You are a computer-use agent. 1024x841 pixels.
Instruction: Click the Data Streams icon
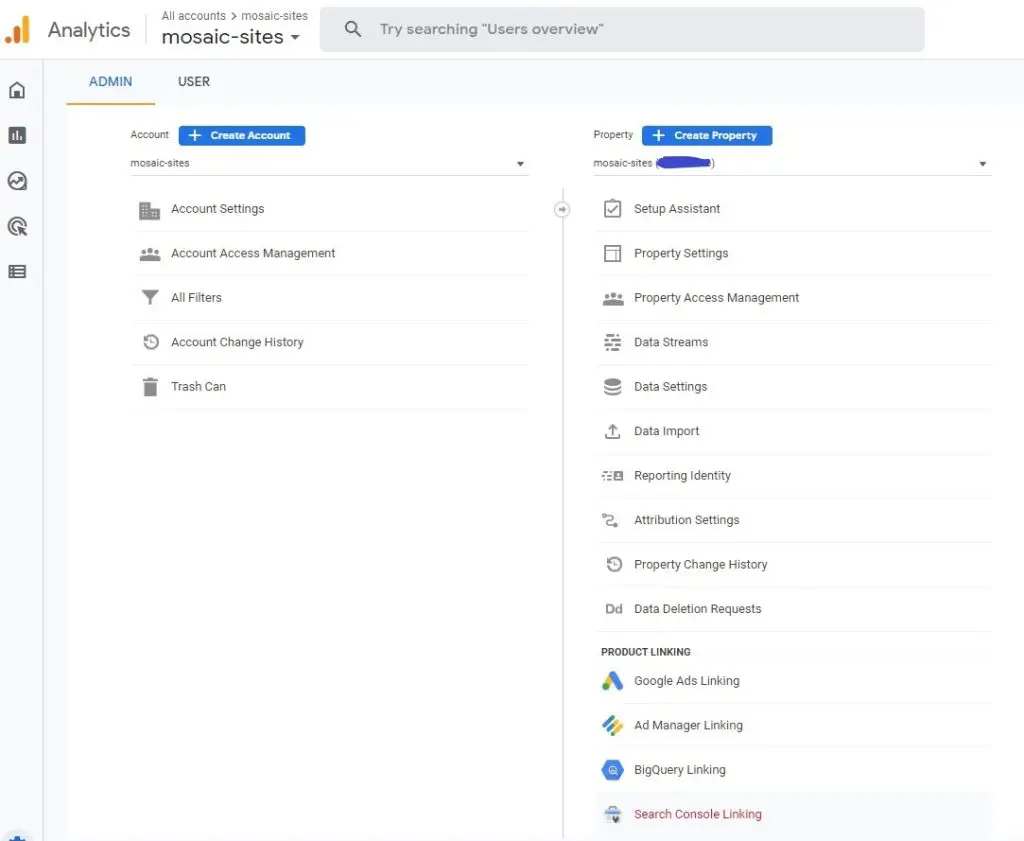(x=613, y=342)
